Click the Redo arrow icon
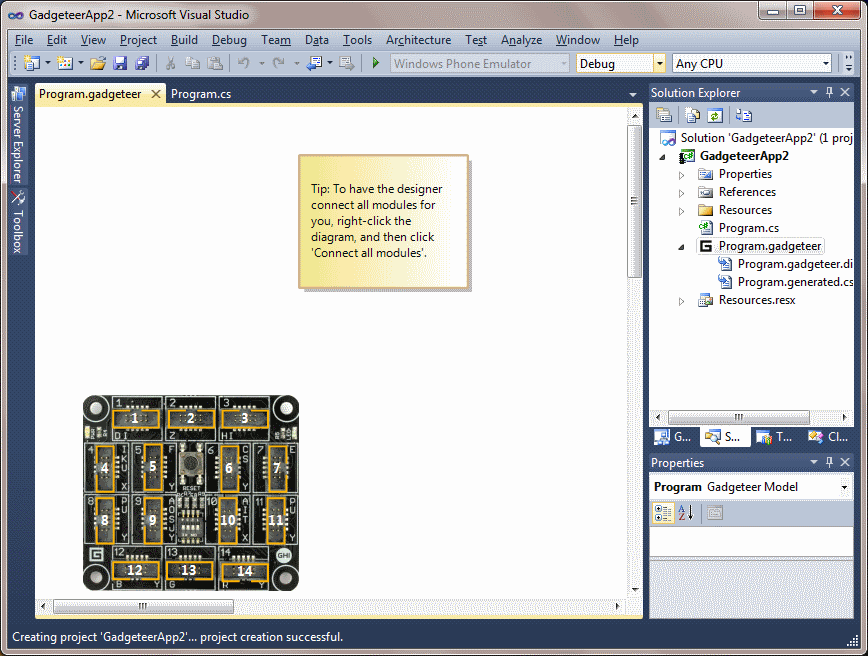The width and height of the screenshot is (868, 656). 278,64
